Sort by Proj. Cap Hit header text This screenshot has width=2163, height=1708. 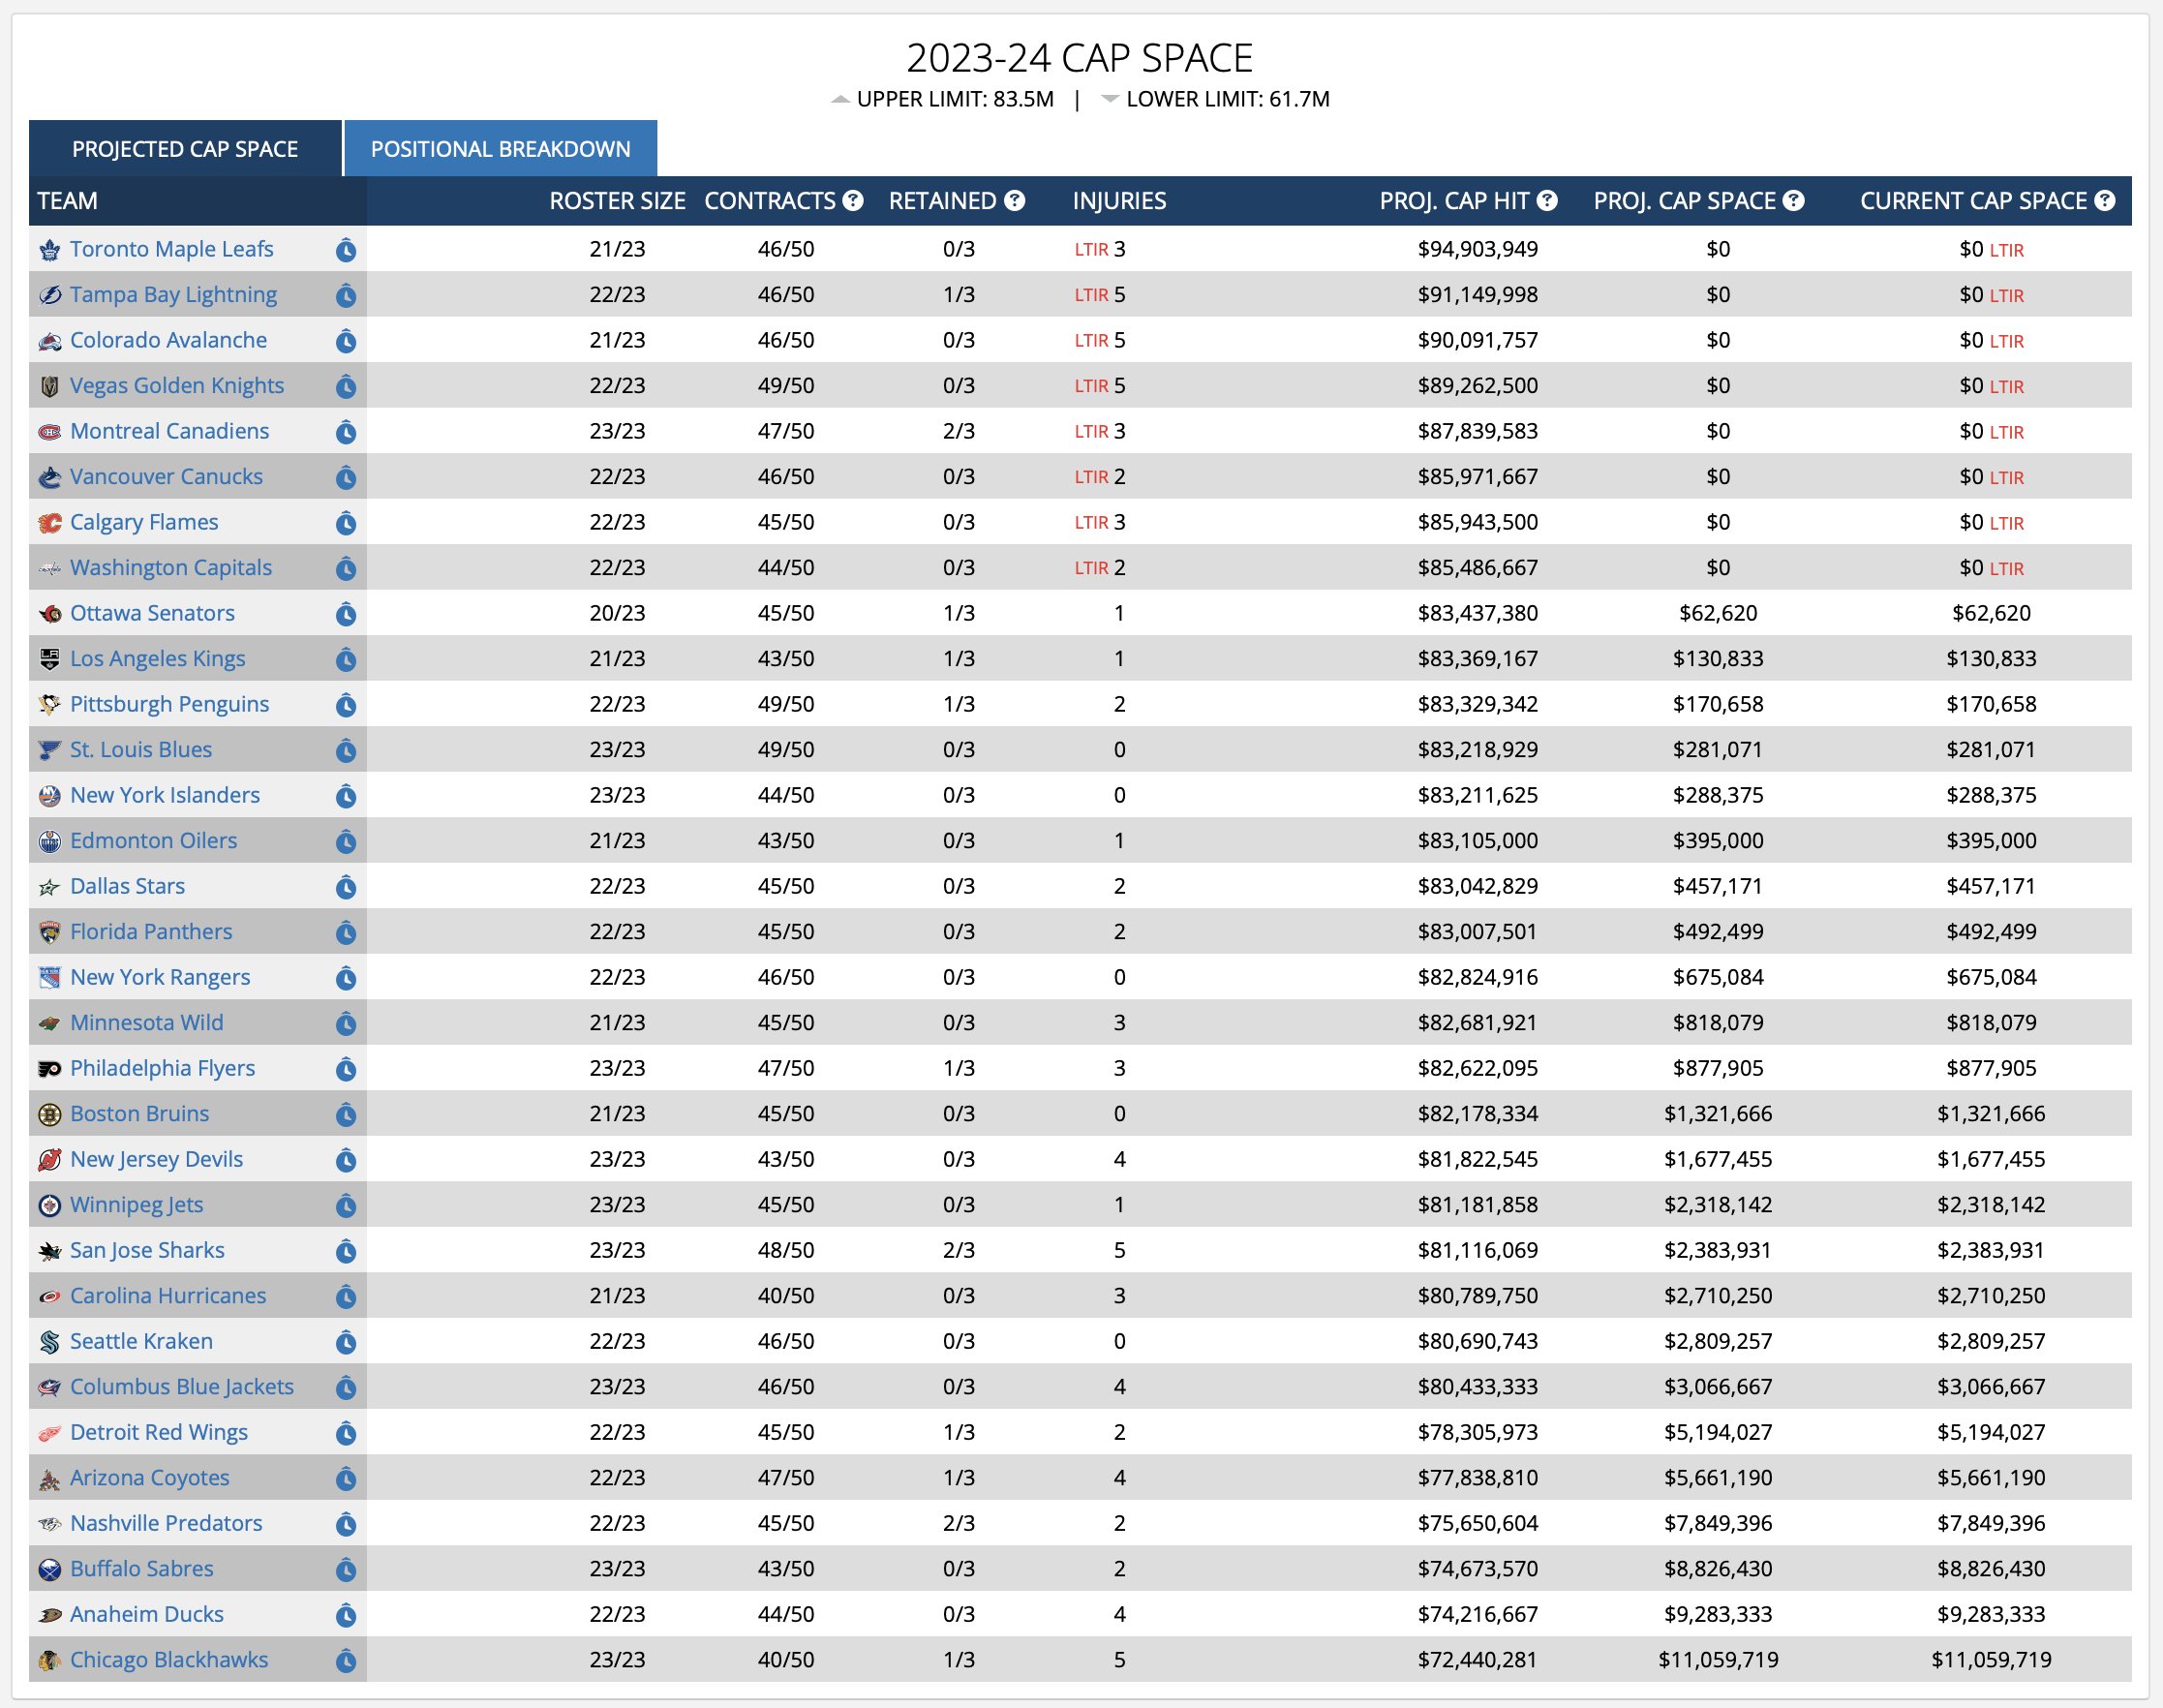click(1454, 201)
